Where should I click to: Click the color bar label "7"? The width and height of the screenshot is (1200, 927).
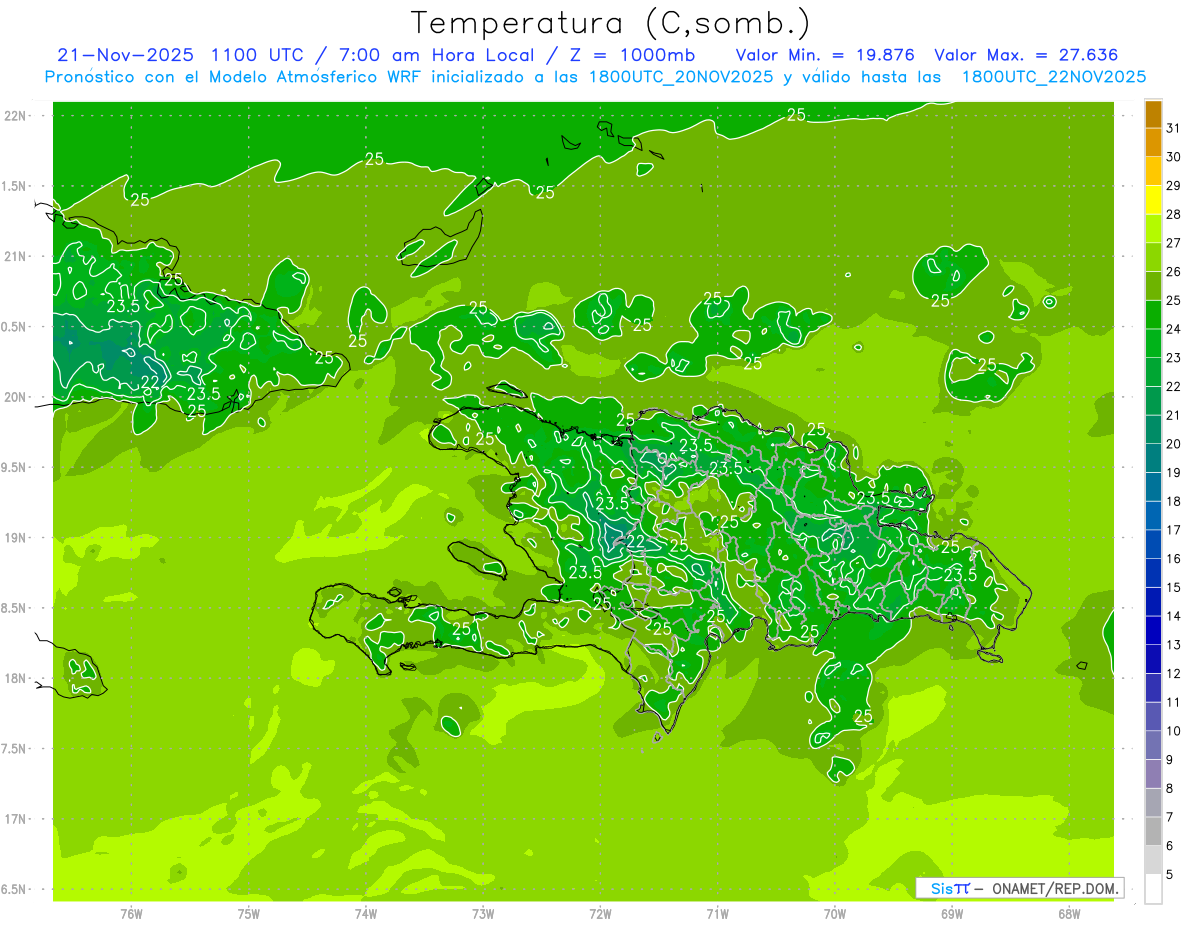[1169, 817]
